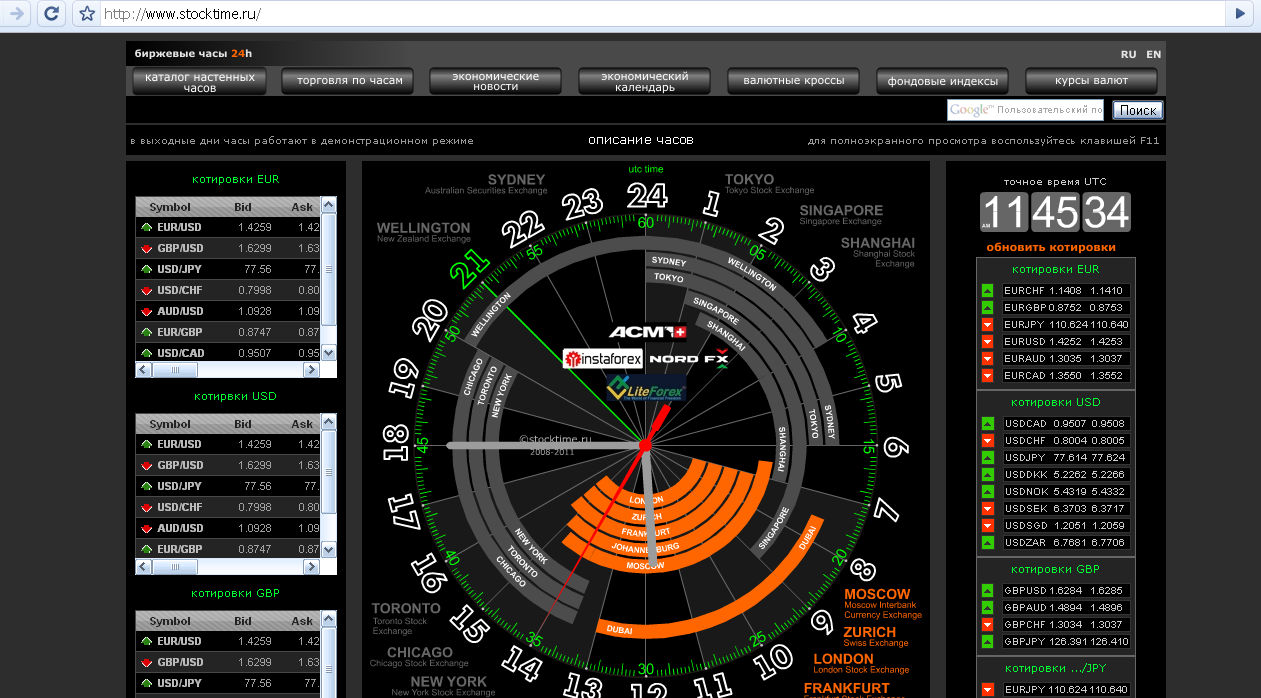Open the каталог настенных часов menu
1261x698 pixels.
[x=200, y=81]
